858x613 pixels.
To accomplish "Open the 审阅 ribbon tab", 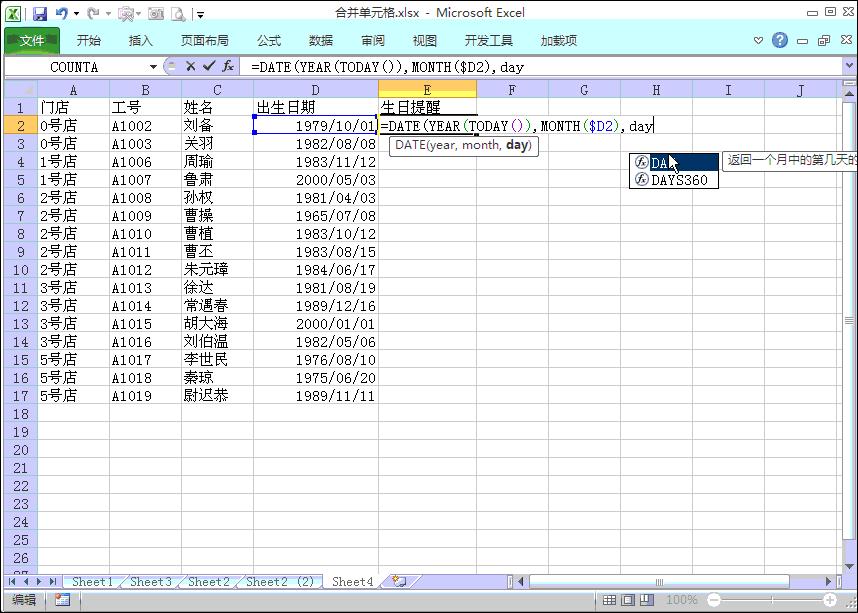I will point(373,41).
